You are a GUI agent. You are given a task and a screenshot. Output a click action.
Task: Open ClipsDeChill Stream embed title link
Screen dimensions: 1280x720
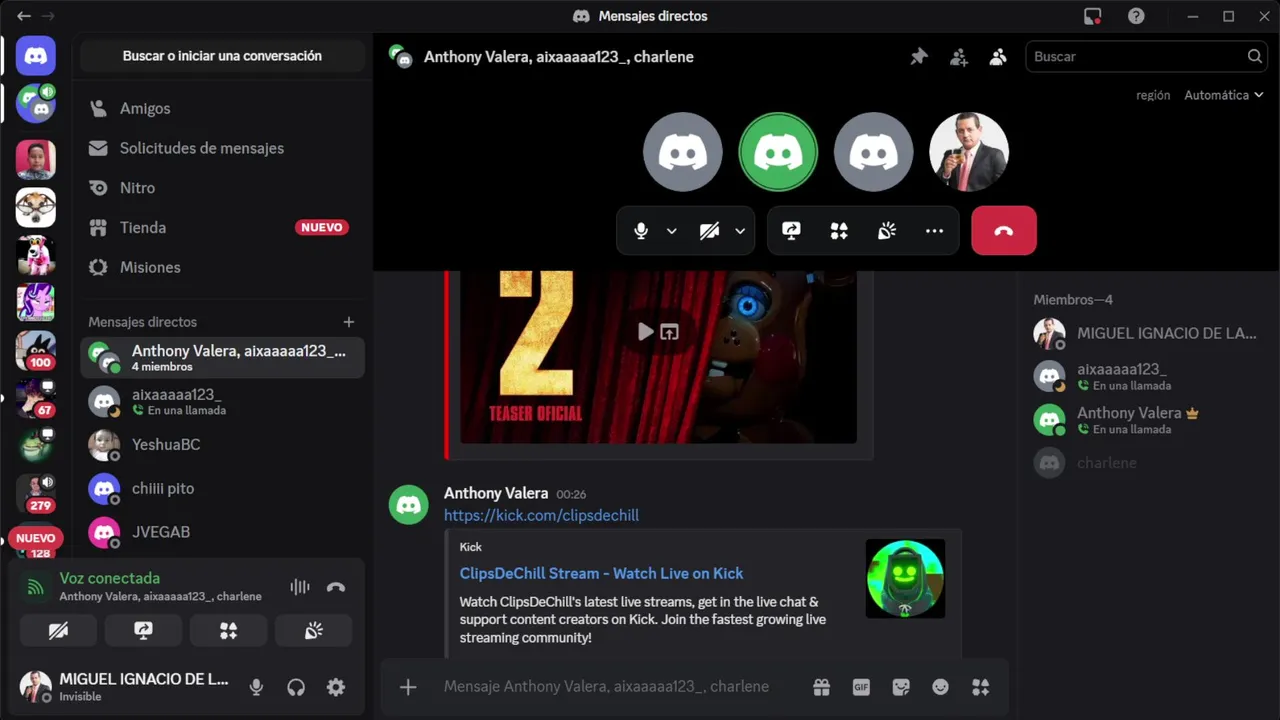tap(601, 573)
